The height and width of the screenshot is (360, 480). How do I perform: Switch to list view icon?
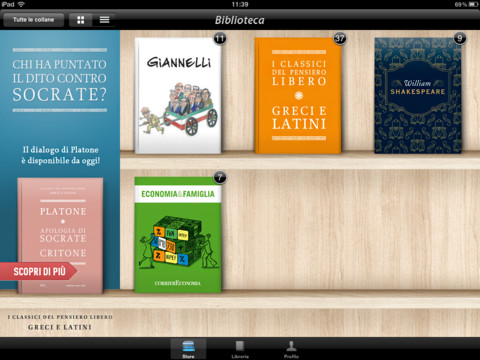tap(104, 20)
